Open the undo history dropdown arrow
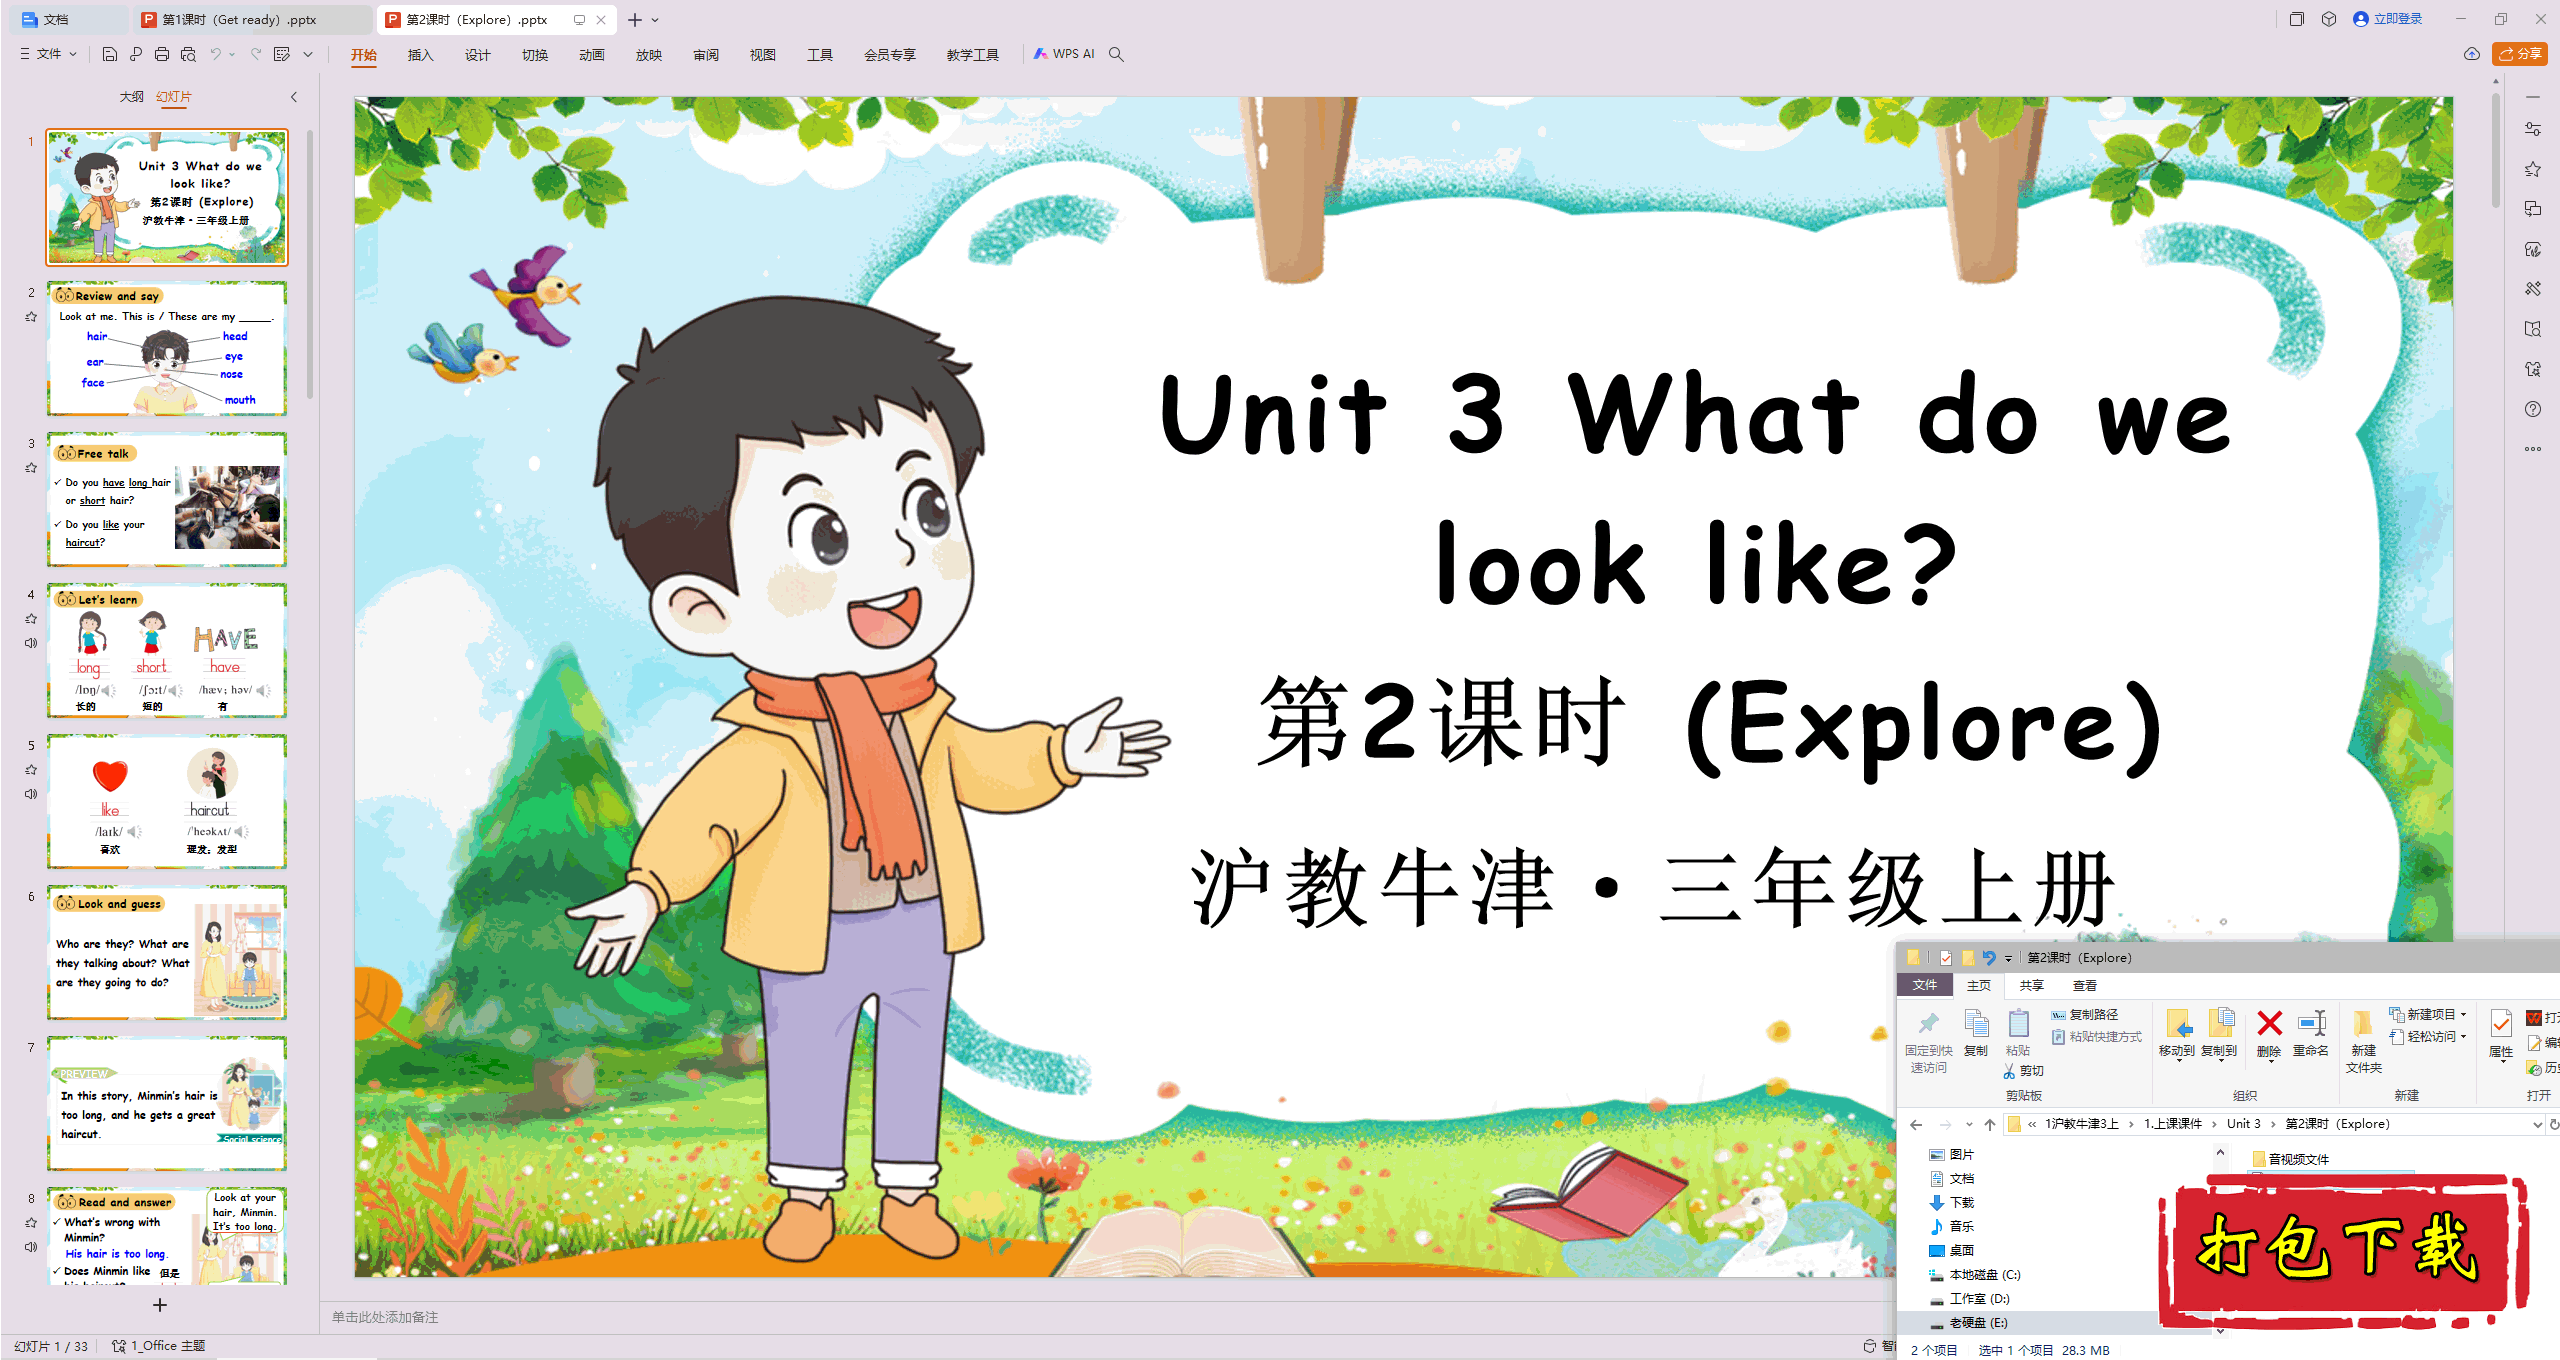This screenshot has height=1360, width=2560. (x=232, y=54)
